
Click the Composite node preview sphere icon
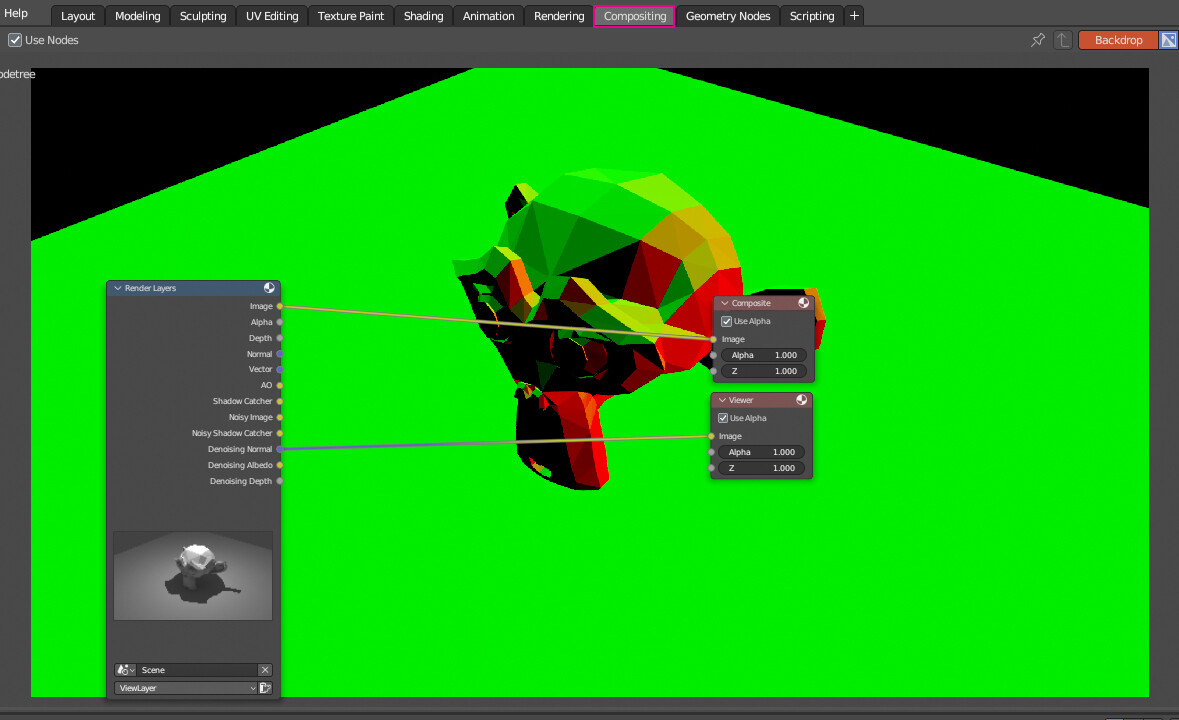coord(804,303)
